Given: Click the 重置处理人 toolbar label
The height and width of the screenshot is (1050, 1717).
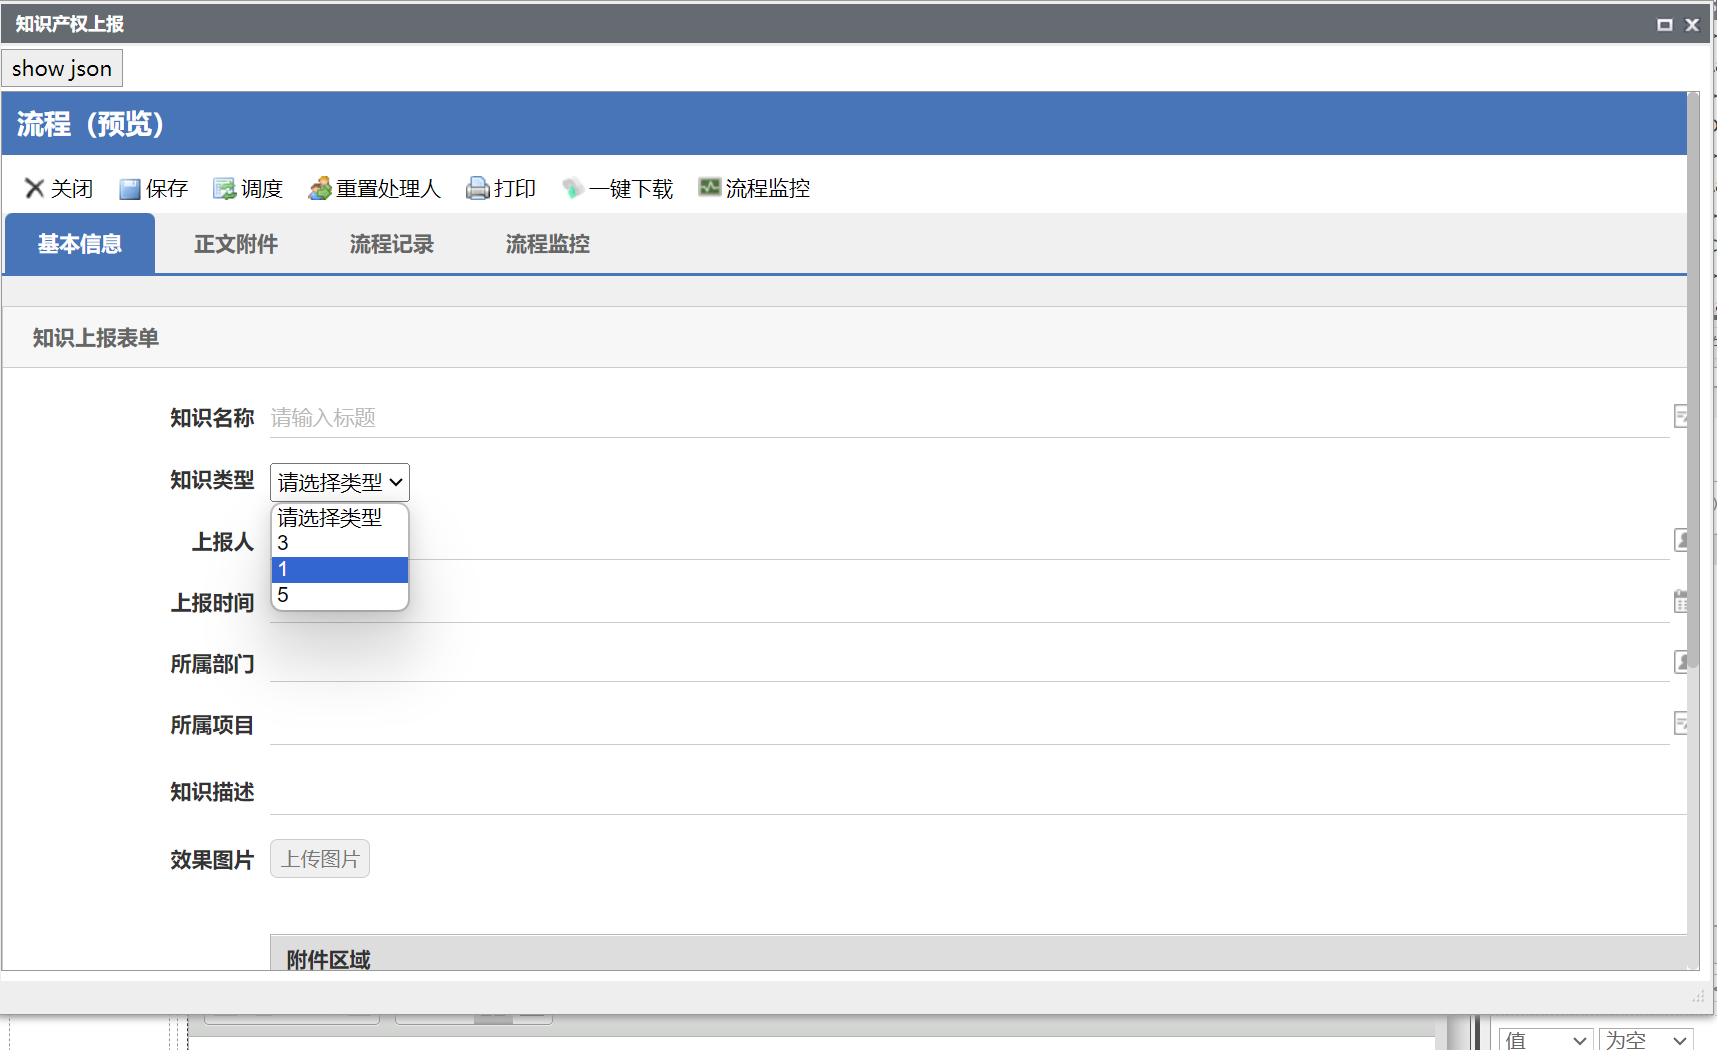Looking at the screenshot, I should (x=388, y=189).
